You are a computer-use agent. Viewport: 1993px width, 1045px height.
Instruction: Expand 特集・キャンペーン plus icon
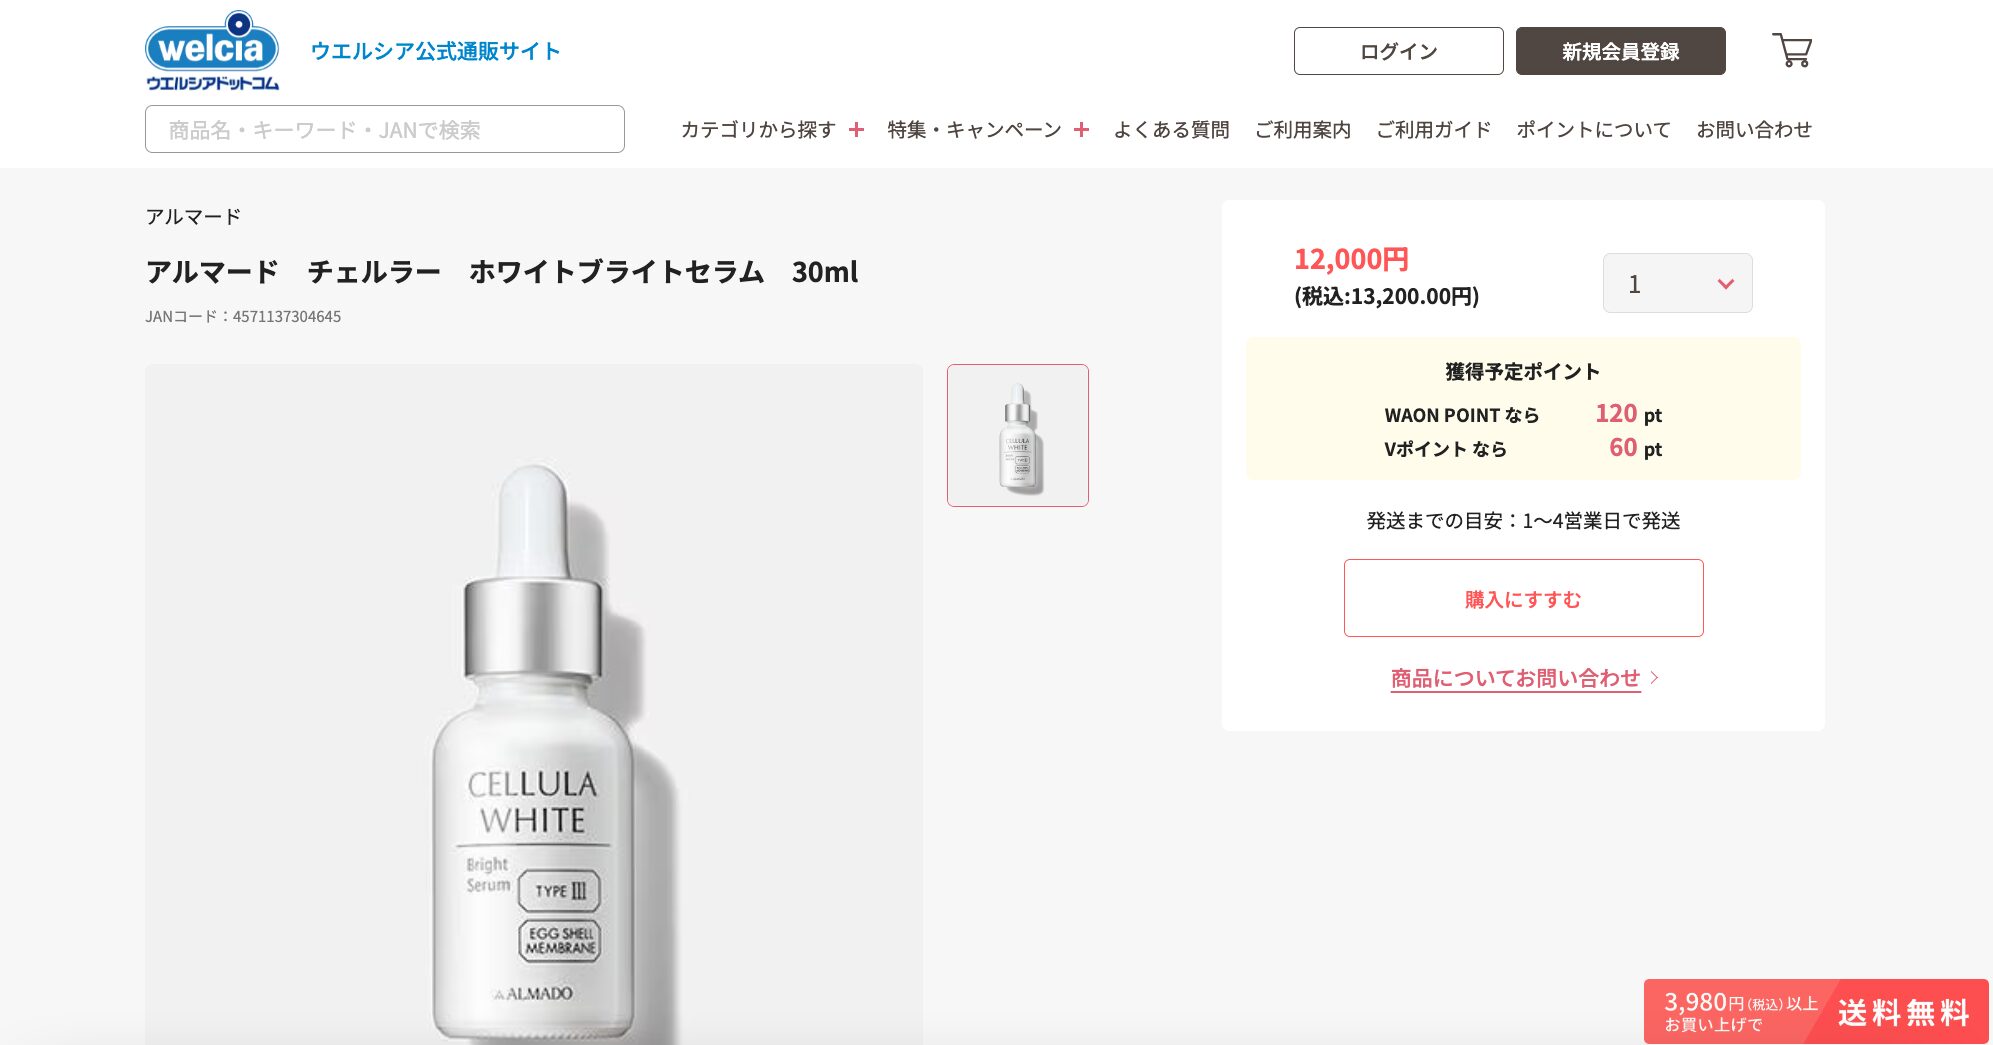(x=1081, y=129)
